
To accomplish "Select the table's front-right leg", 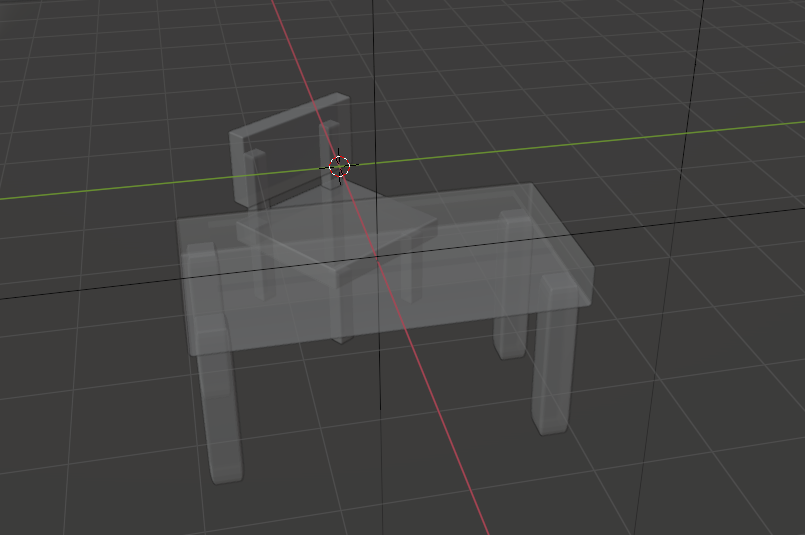I will 554,354.
